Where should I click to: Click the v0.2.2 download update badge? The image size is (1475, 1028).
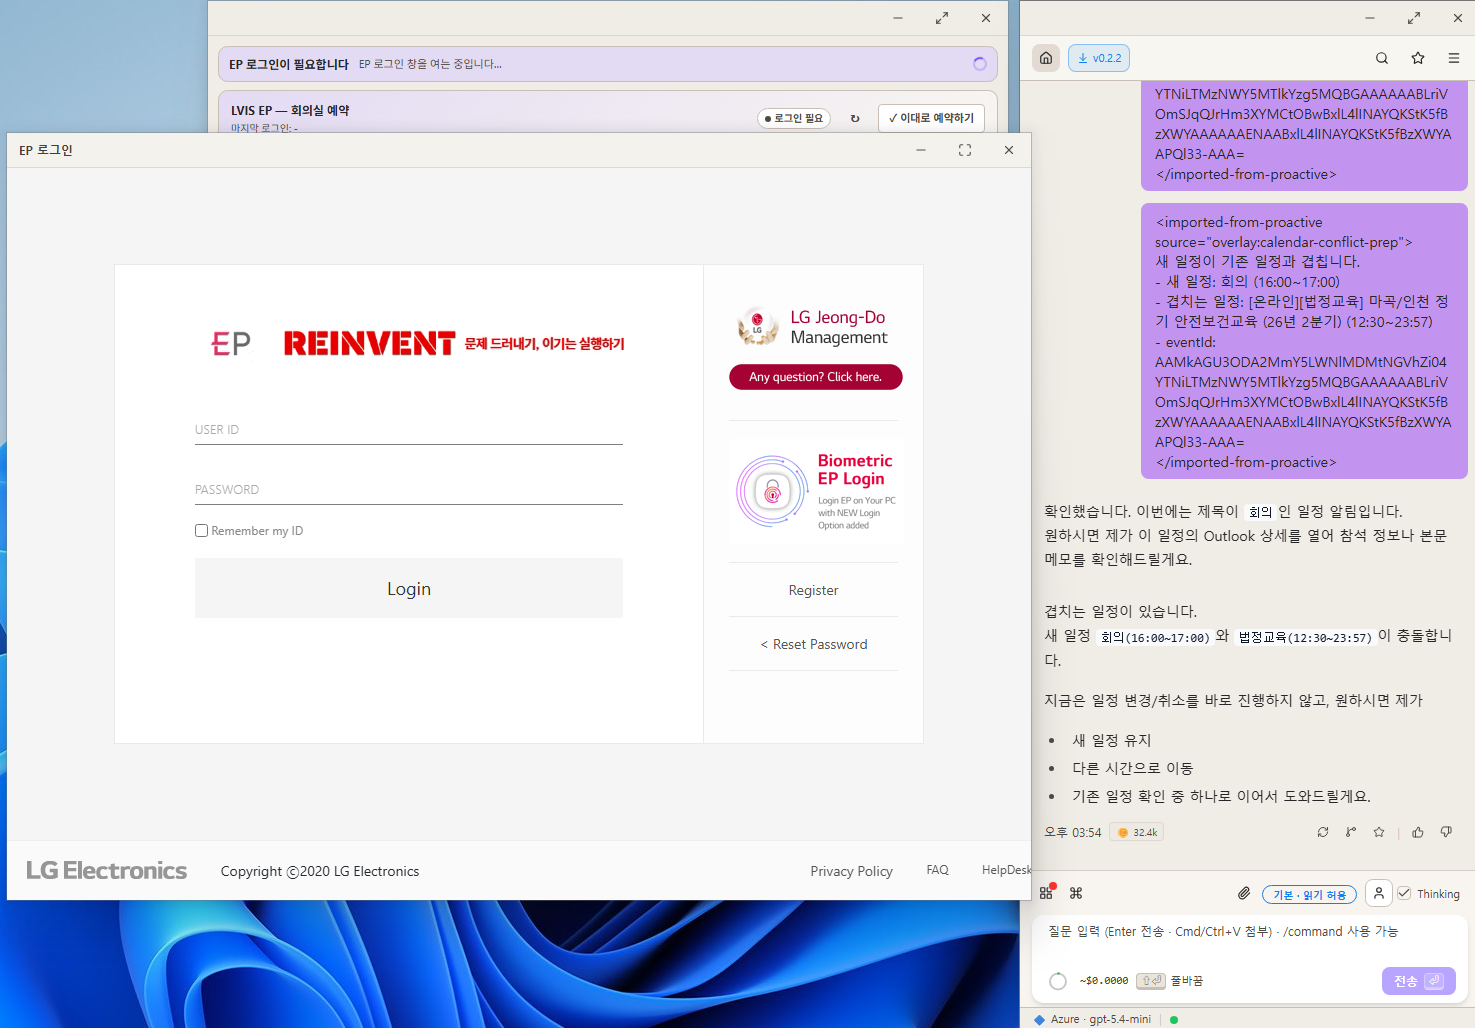point(1099,58)
